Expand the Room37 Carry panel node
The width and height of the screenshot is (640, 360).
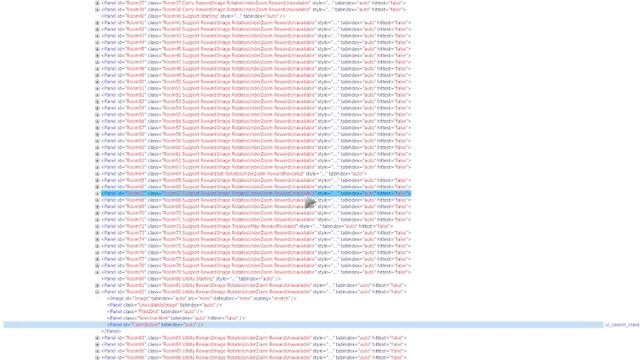(97, 3)
